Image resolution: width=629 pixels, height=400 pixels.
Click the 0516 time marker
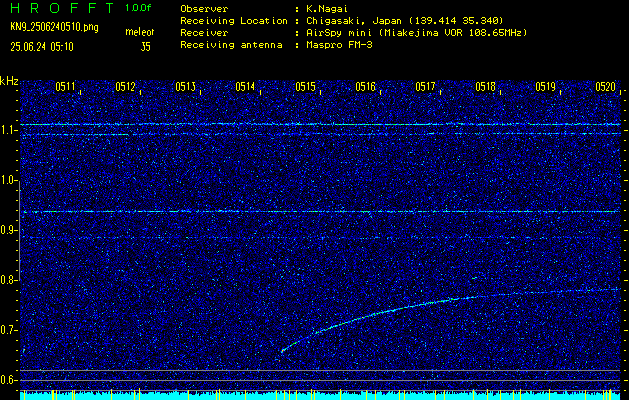point(365,86)
